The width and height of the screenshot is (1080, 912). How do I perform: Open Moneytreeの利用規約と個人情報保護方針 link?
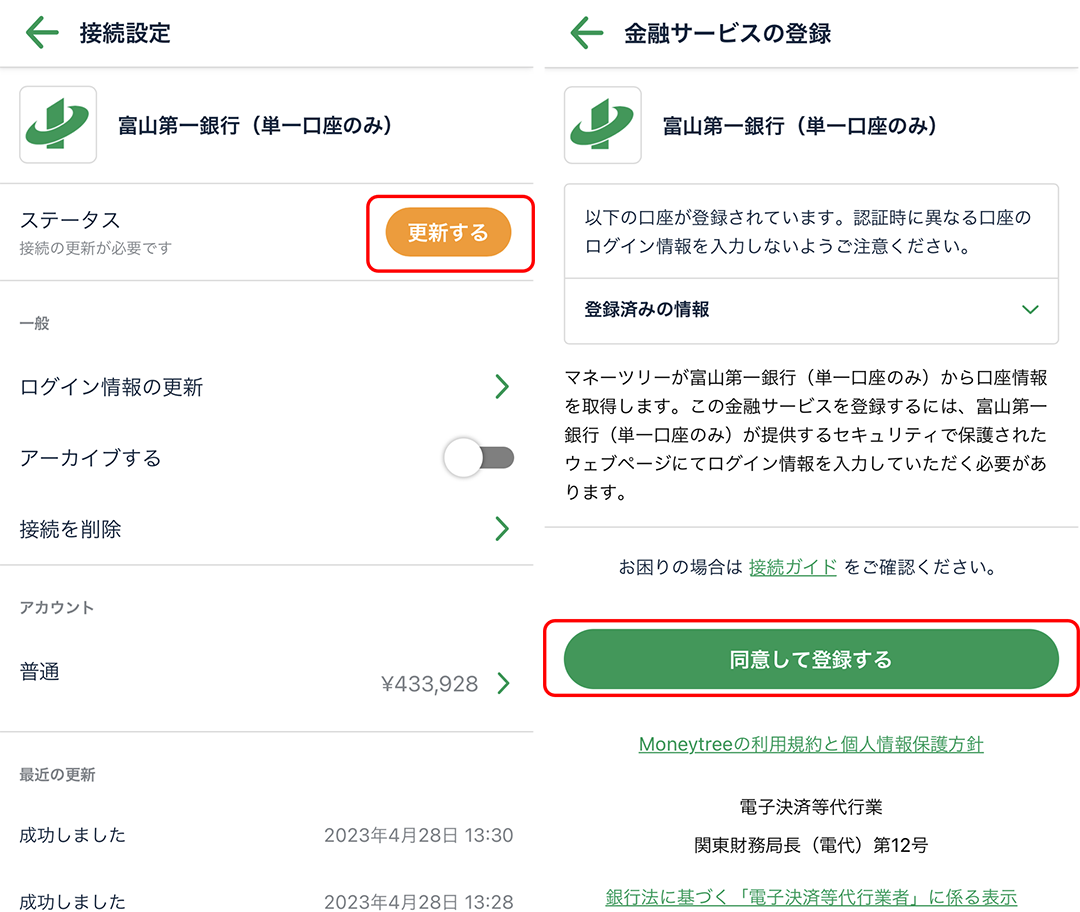point(811,745)
